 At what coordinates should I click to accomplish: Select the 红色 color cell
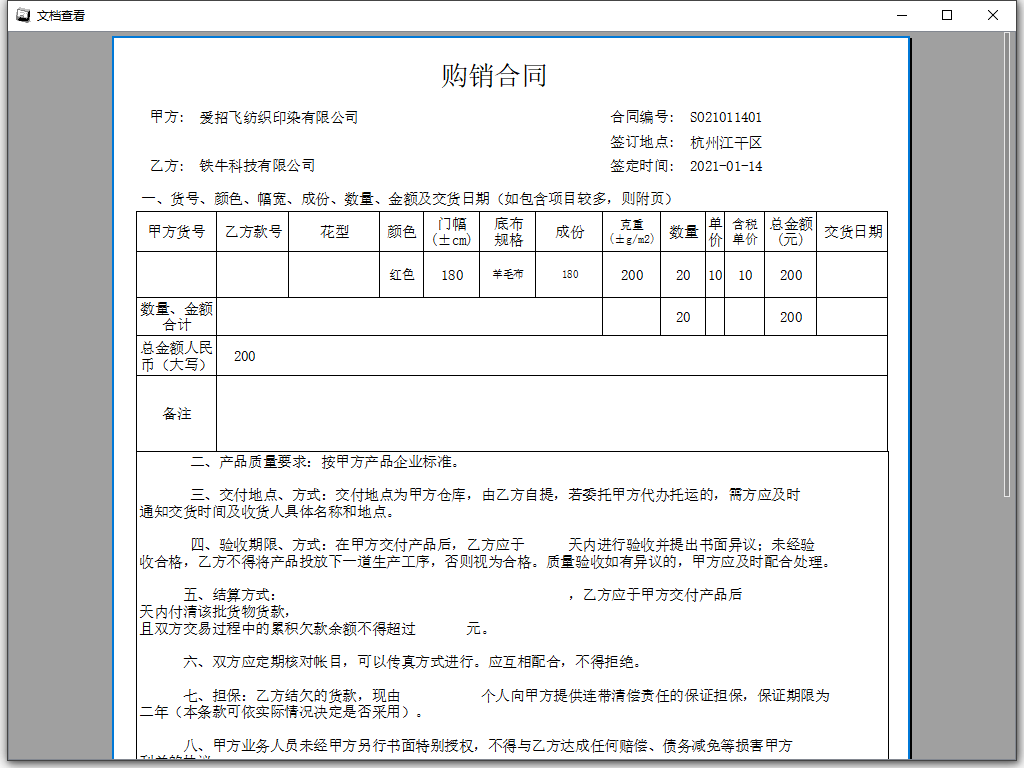tap(402, 275)
